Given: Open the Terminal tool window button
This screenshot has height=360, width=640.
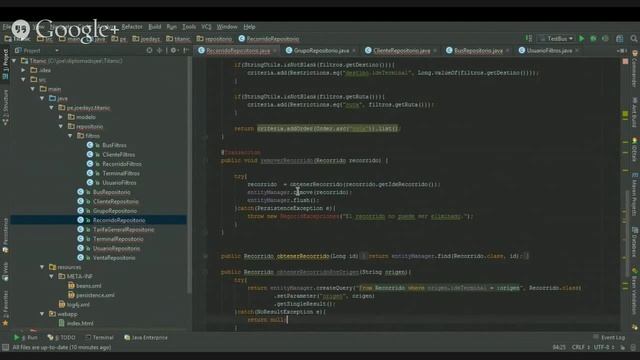Looking at the screenshot, I should [x=99, y=338].
